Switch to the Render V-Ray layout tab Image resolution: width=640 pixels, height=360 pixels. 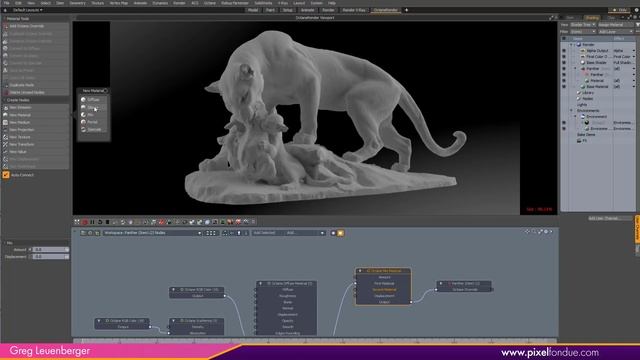click(x=354, y=10)
